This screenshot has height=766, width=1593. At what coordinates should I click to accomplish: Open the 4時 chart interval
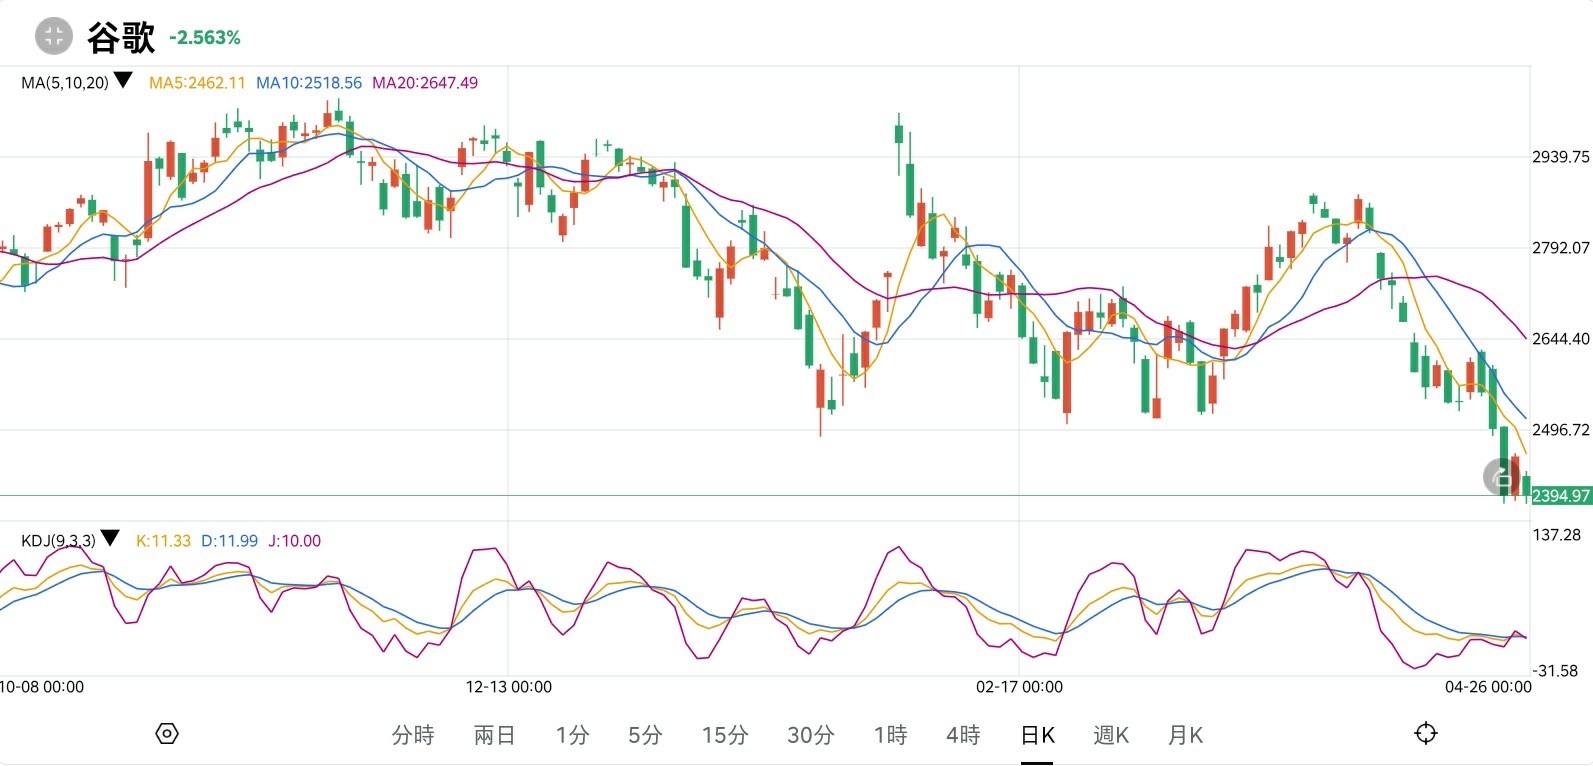click(x=963, y=736)
